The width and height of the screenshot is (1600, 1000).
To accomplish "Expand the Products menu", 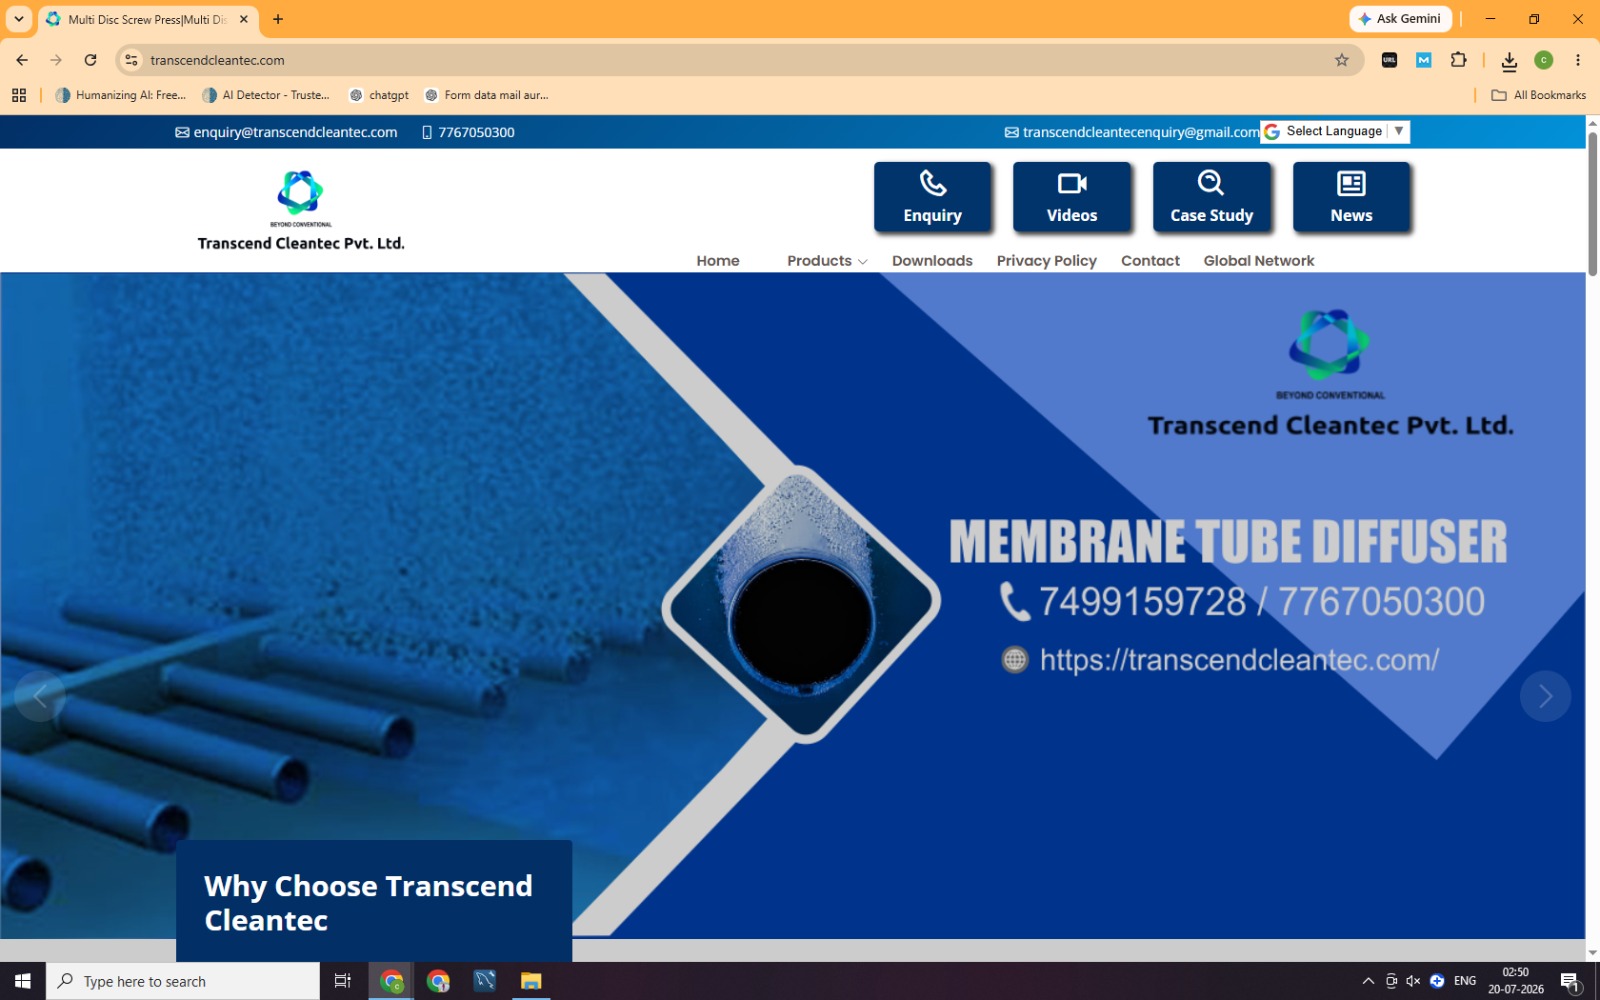I will (x=827, y=261).
